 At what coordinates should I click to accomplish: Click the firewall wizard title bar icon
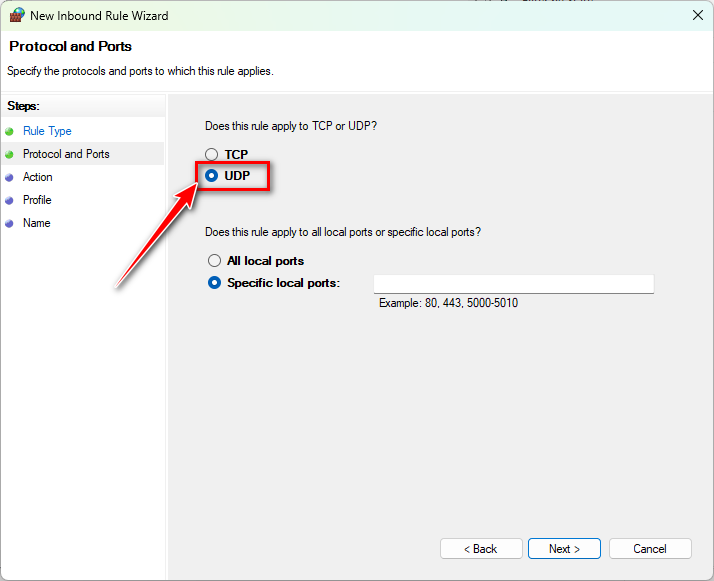(x=16, y=16)
